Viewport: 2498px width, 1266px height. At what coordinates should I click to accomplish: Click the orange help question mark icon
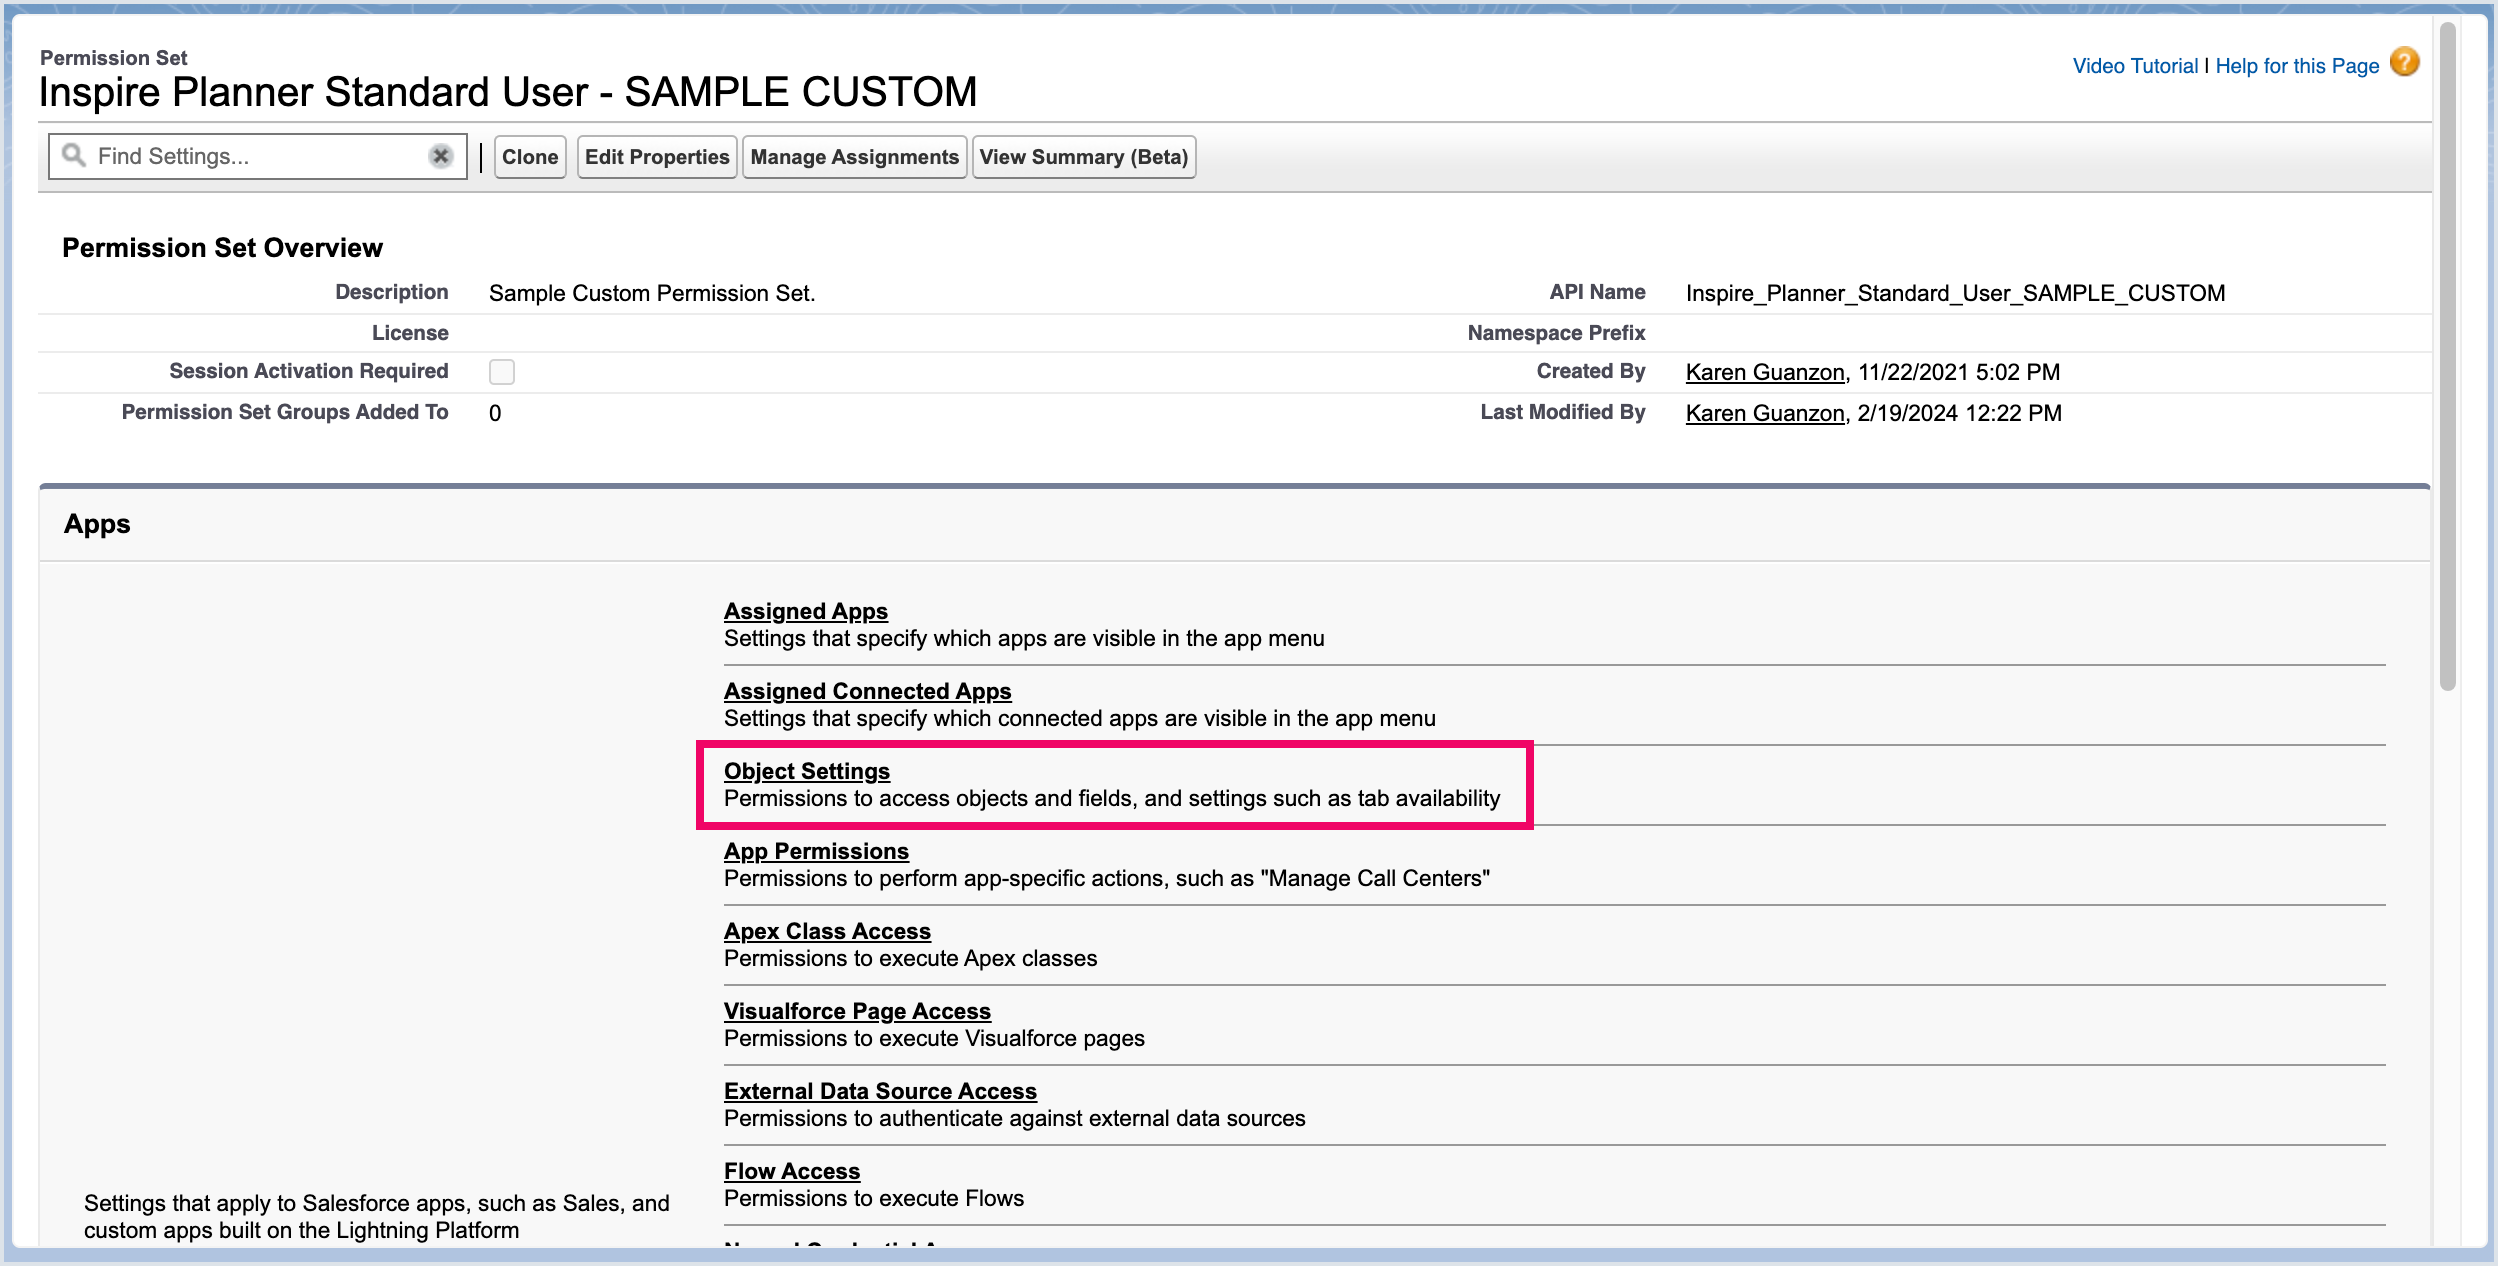point(2404,63)
